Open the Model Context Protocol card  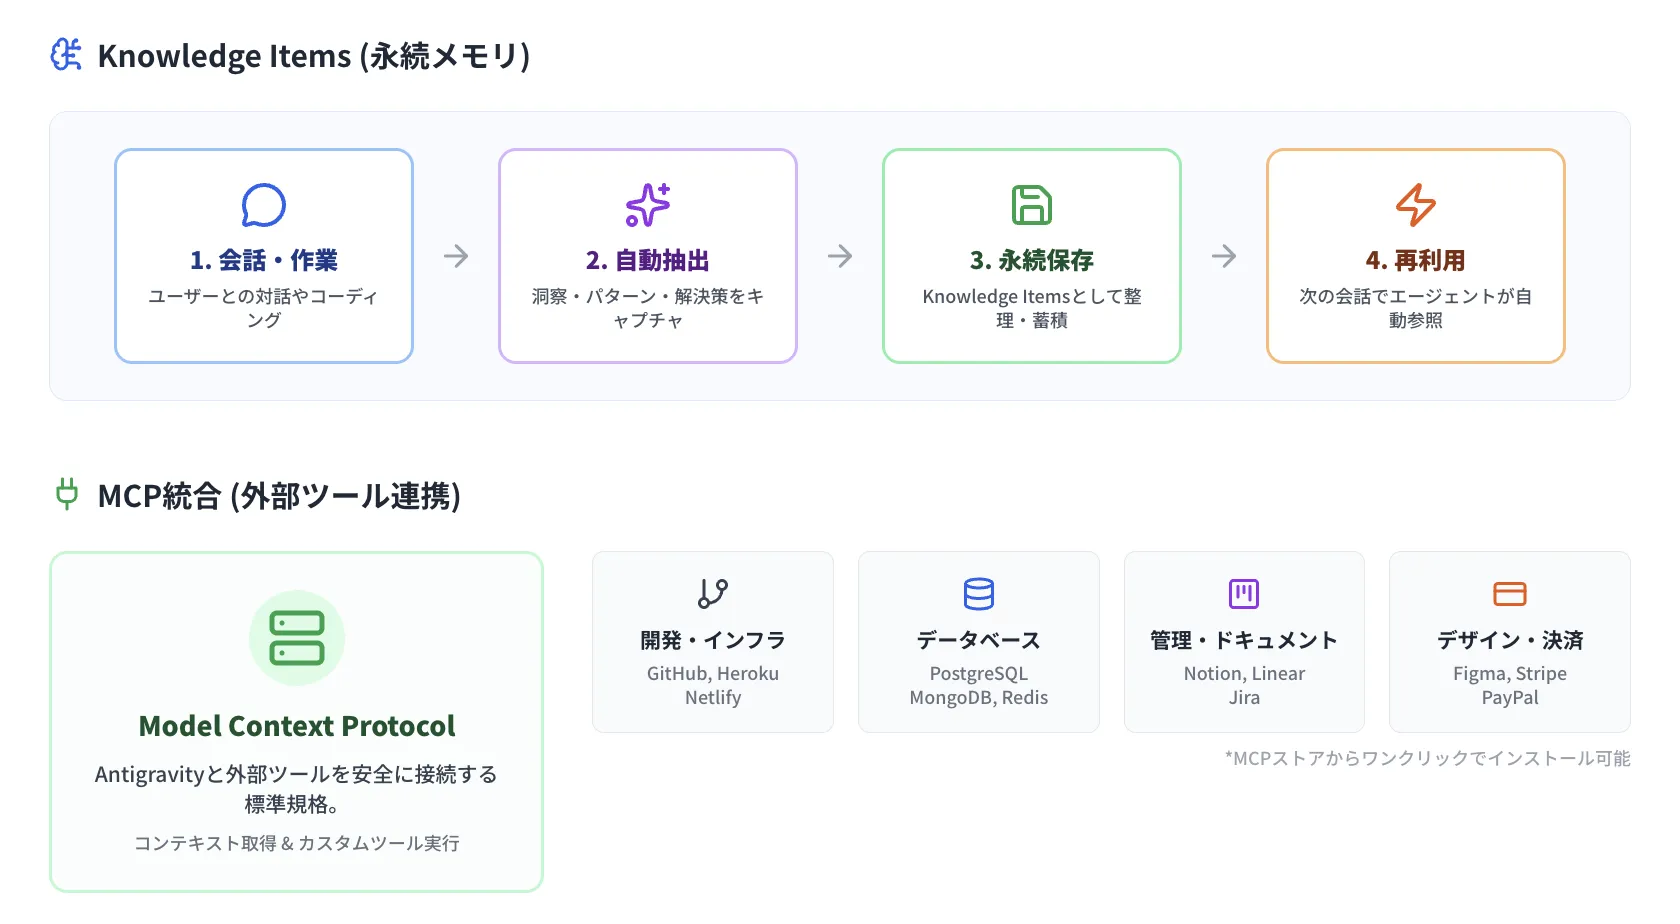[296, 722]
